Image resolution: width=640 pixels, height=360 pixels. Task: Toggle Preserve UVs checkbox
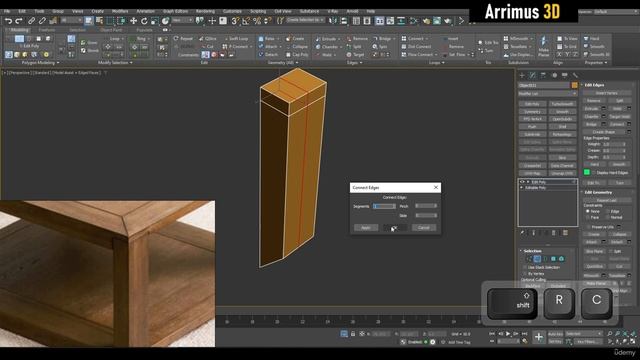(x=589, y=227)
